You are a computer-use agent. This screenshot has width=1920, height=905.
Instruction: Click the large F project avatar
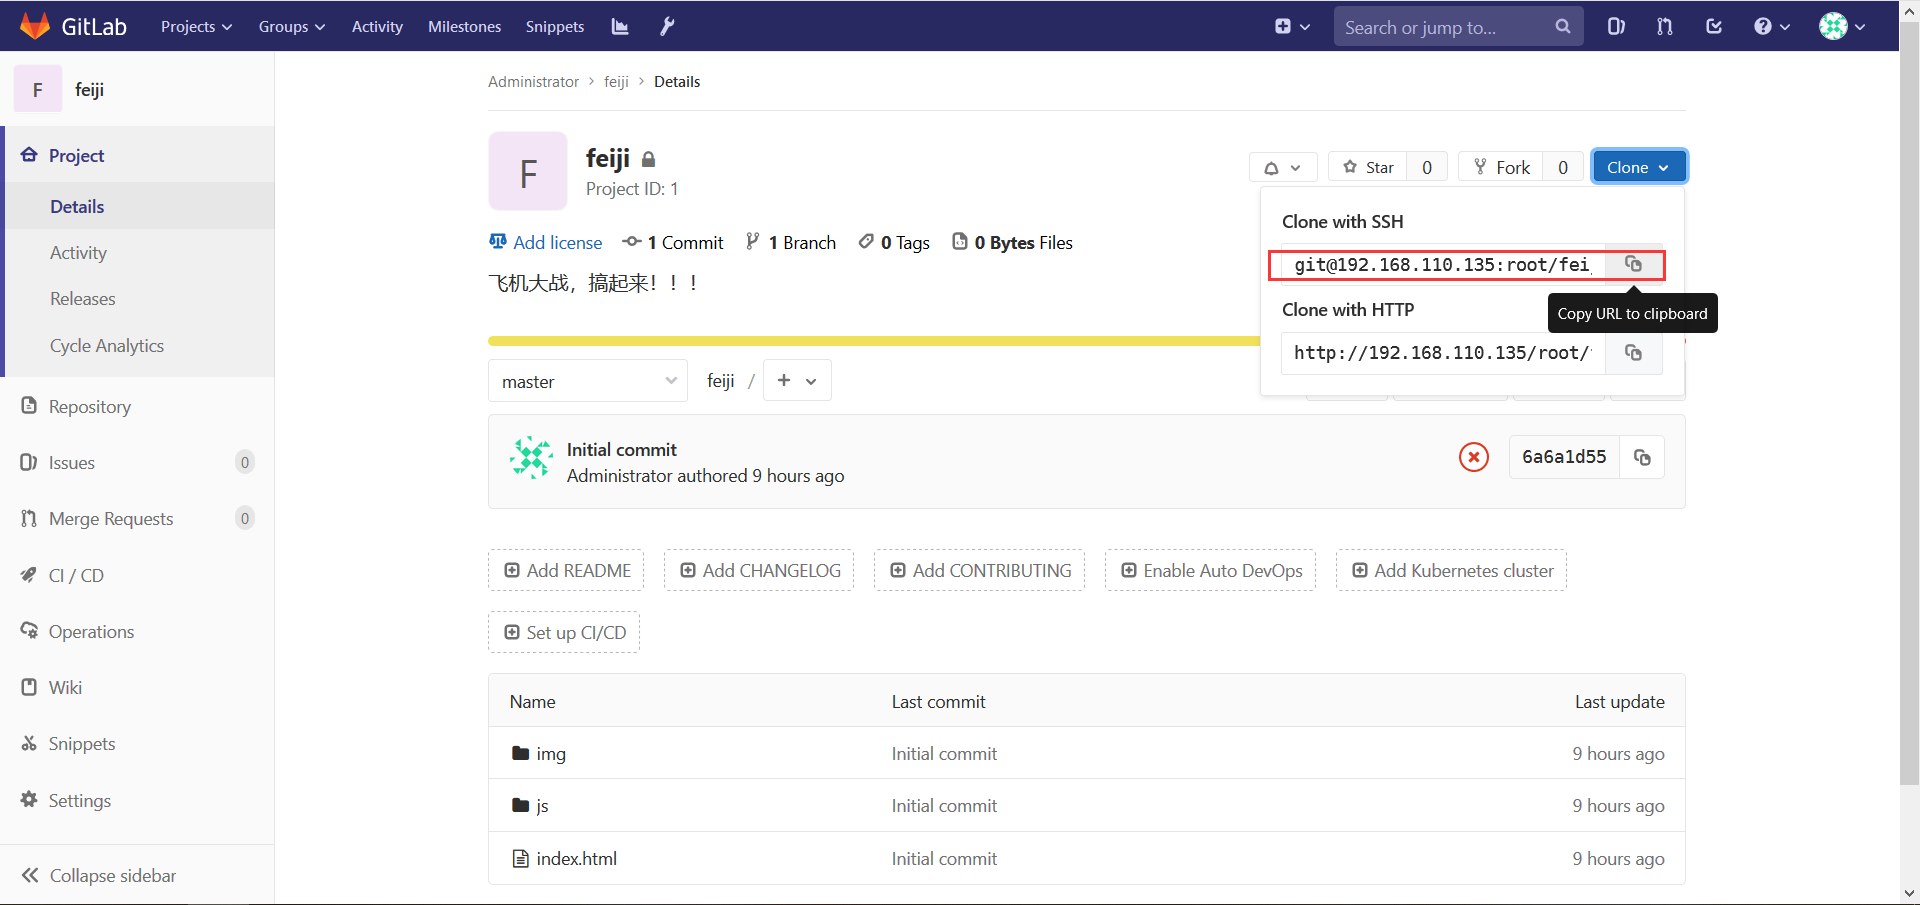(528, 171)
